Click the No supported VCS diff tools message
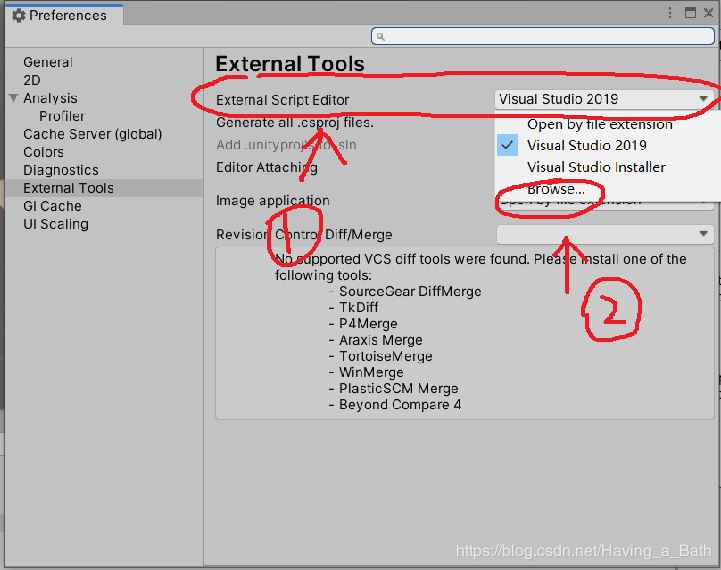 click(481, 267)
